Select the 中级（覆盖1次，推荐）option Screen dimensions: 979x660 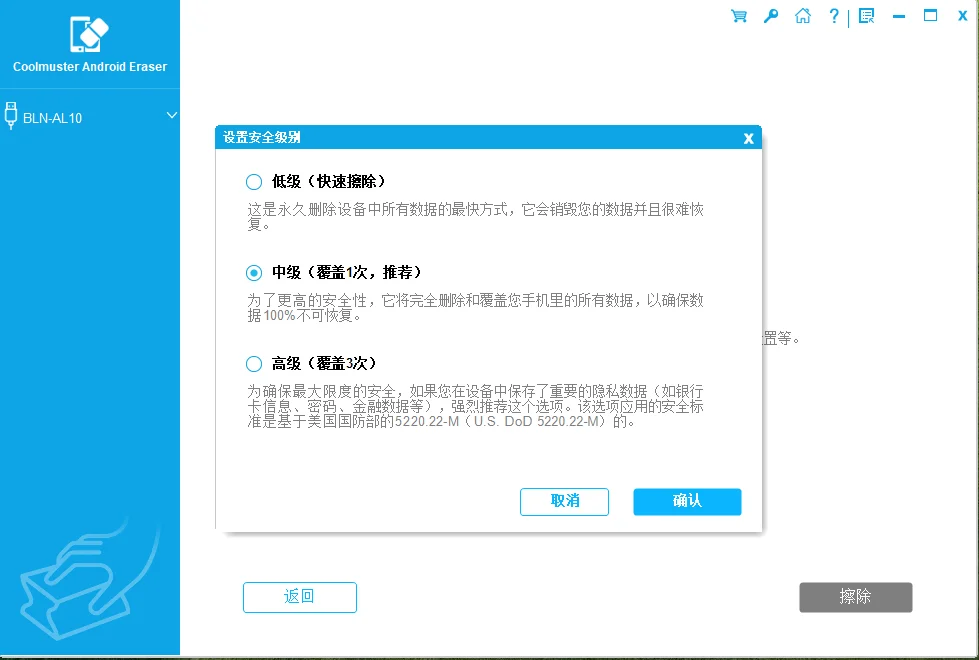254,272
